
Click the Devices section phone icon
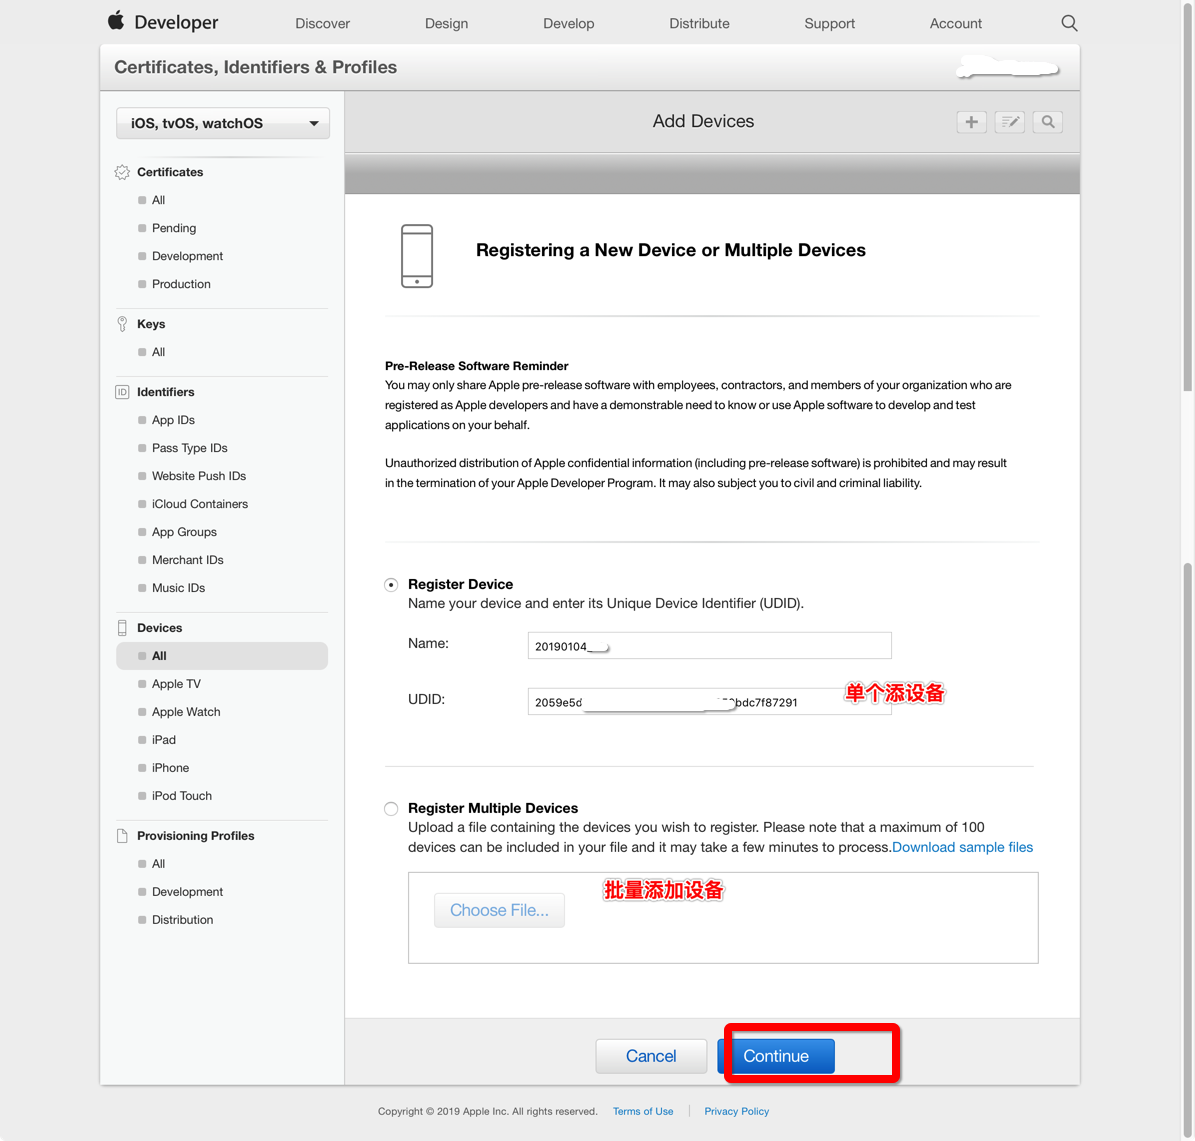coord(122,628)
